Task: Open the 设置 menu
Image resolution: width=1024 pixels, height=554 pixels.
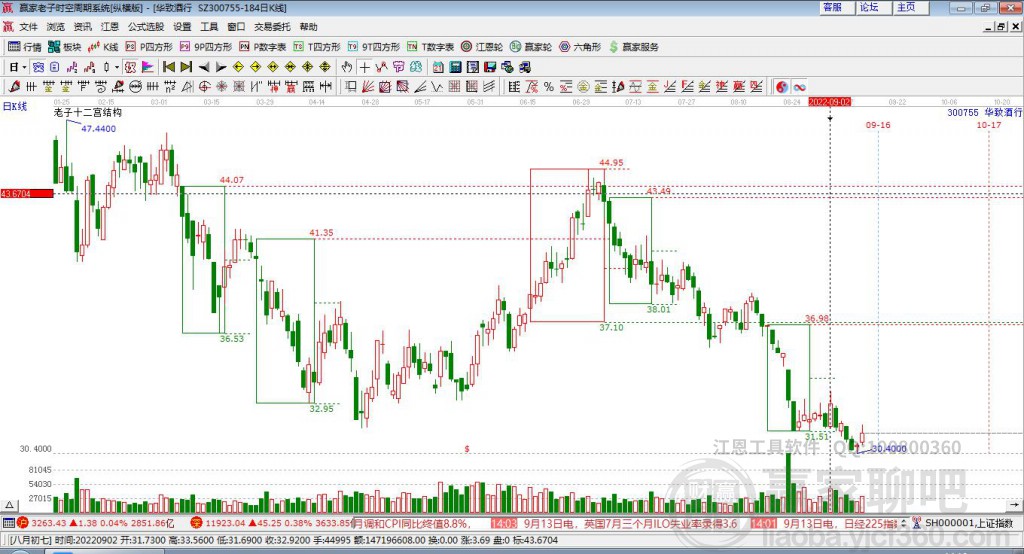Action: (x=182, y=27)
